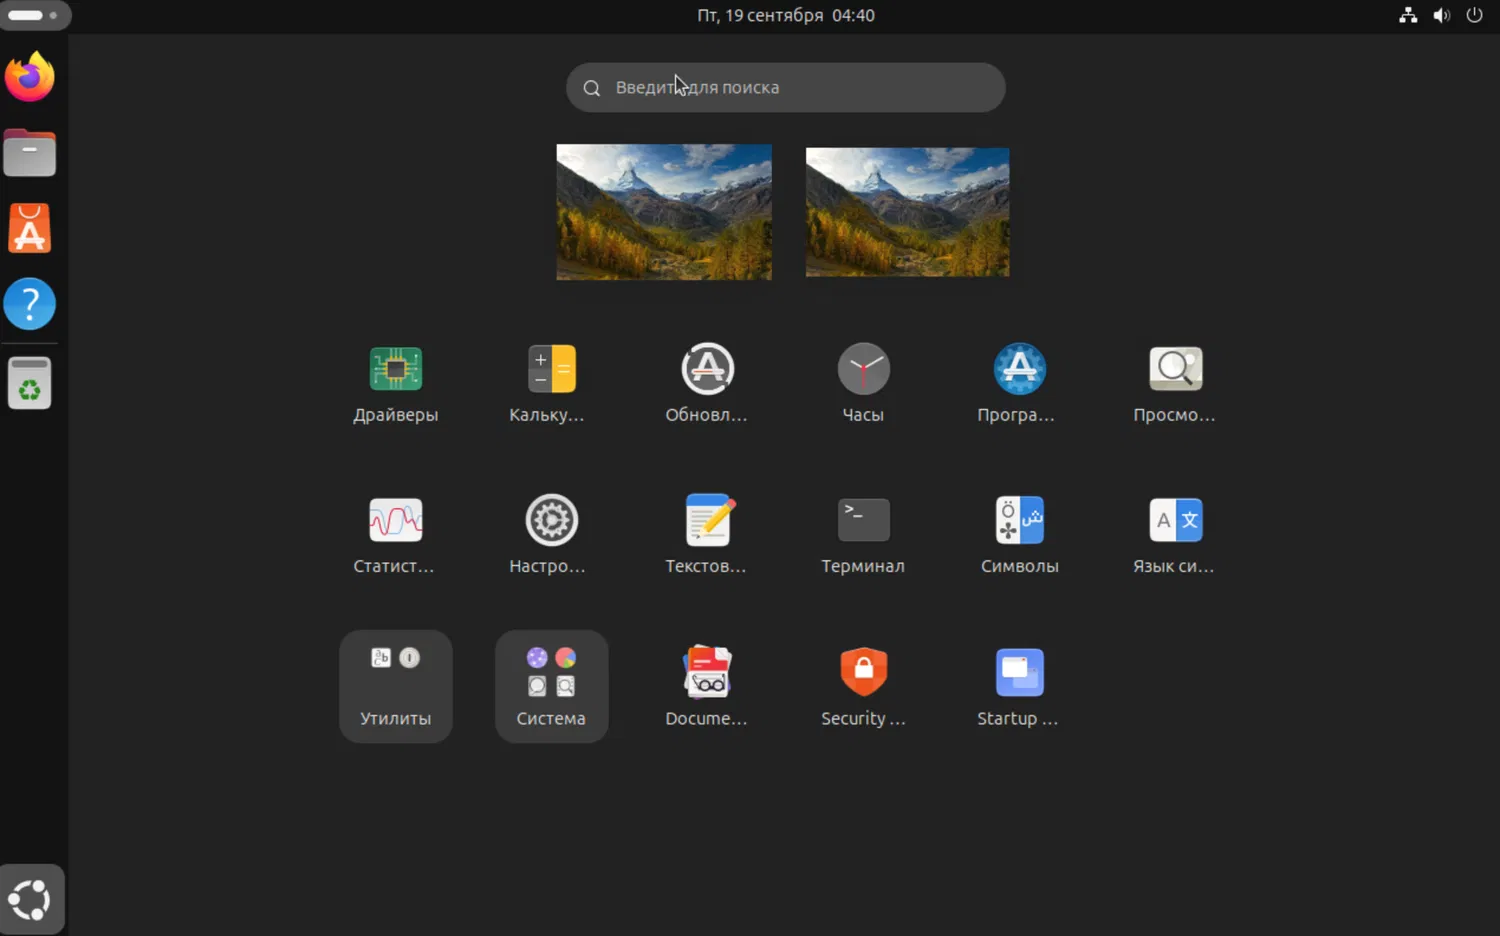Open the power menu icon in top bar

pos(1474,15)
